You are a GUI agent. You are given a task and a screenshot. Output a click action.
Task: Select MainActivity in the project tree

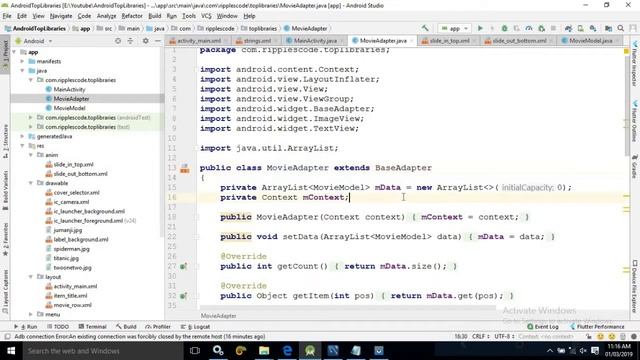tap(69, 89)
